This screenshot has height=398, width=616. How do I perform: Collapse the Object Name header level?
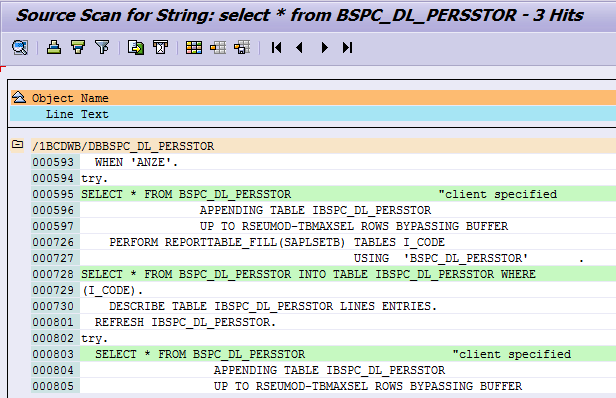(18, 97)
